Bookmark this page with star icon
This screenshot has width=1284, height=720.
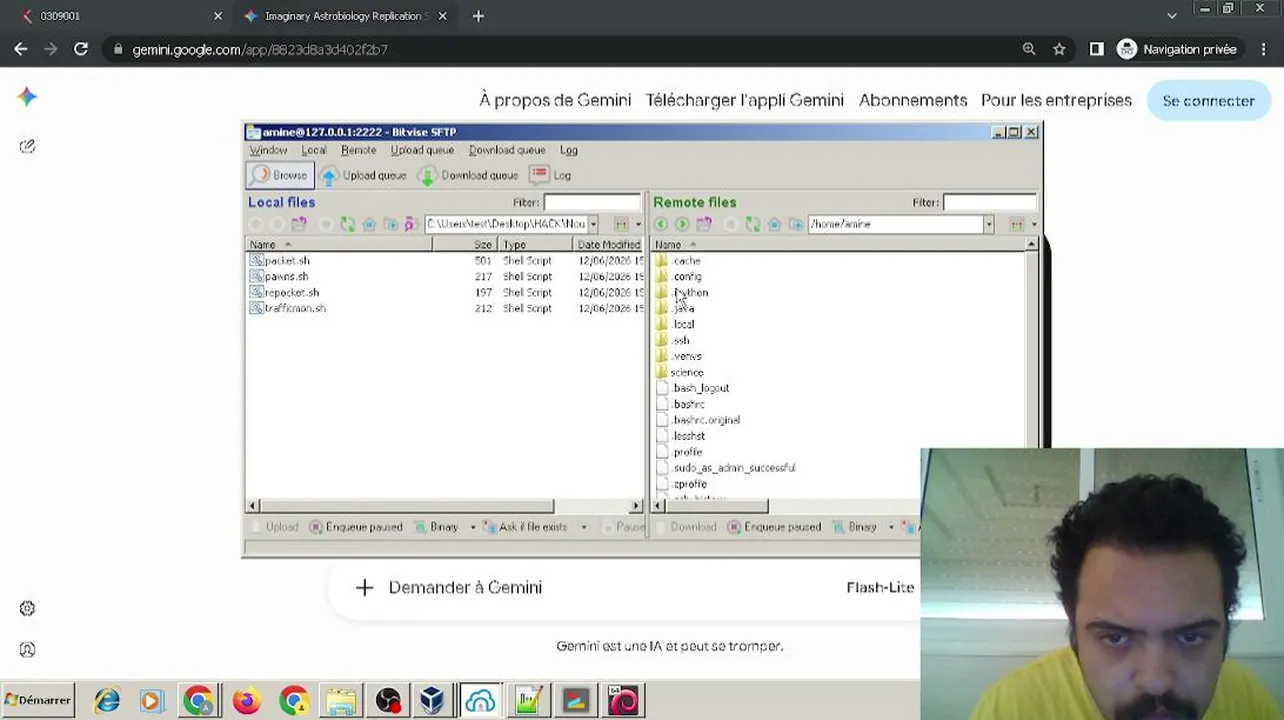(1059, 49)
